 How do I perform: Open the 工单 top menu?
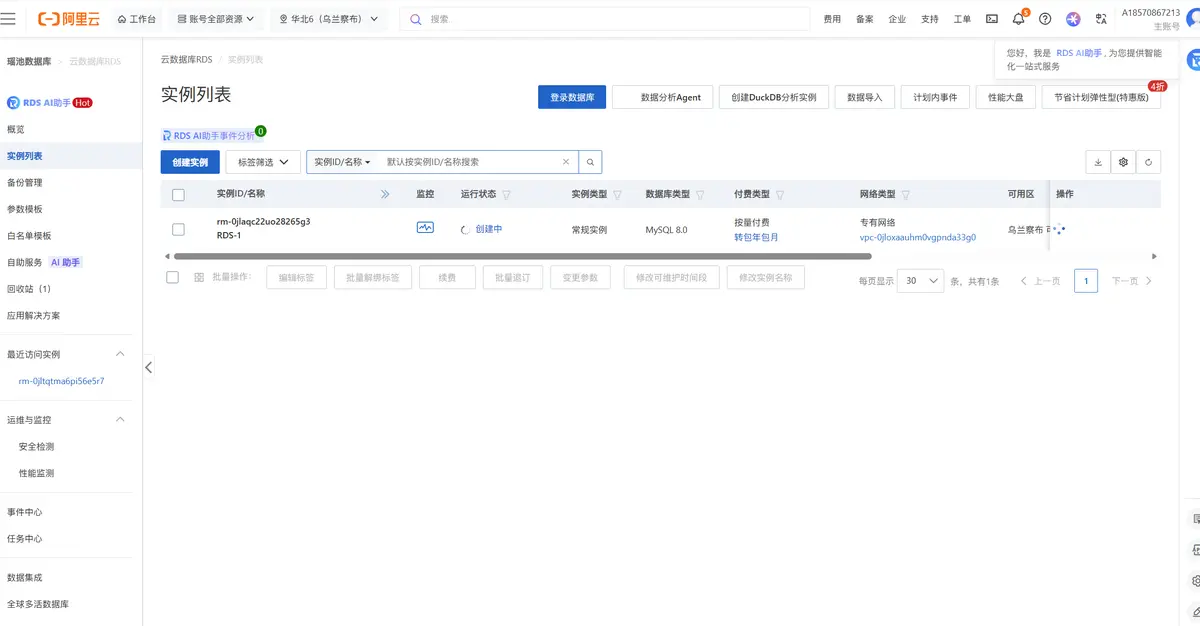click(x=962, y=19)
